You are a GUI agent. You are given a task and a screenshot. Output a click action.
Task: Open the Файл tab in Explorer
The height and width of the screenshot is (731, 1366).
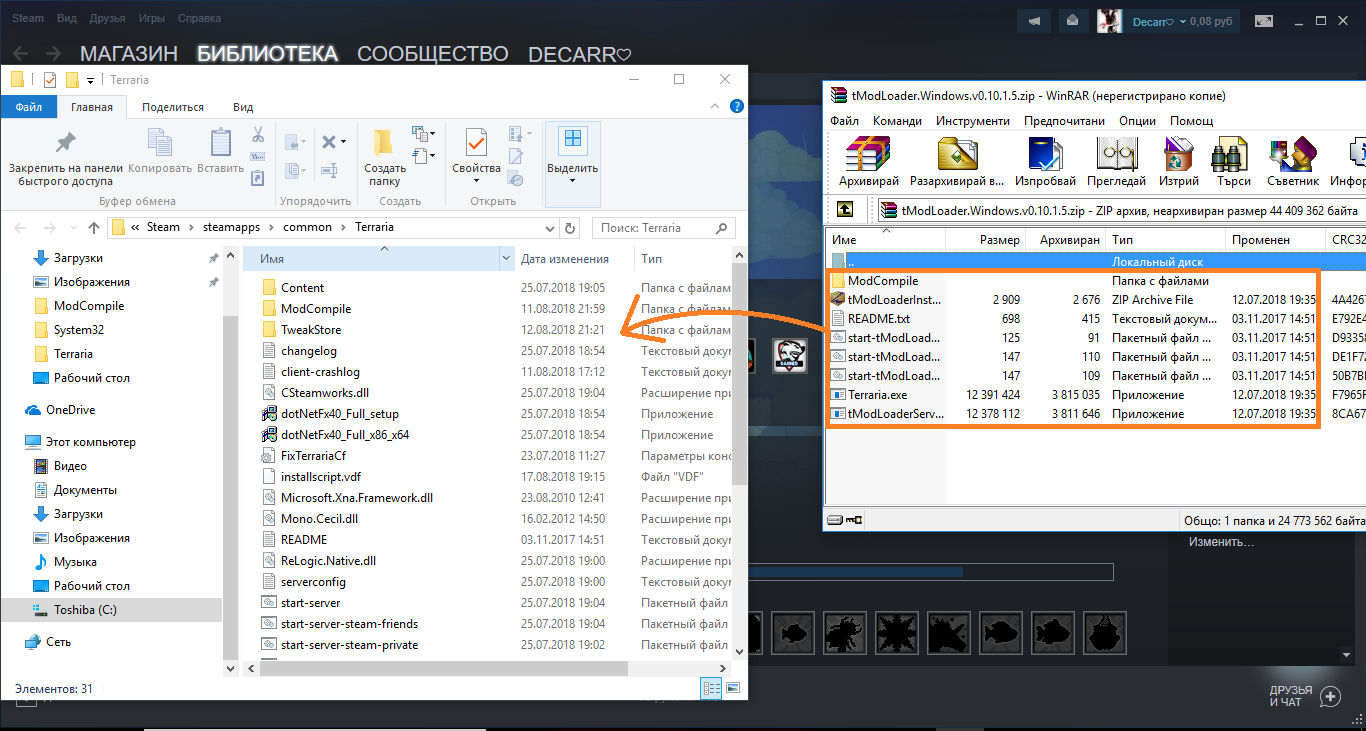click(28, 107)
